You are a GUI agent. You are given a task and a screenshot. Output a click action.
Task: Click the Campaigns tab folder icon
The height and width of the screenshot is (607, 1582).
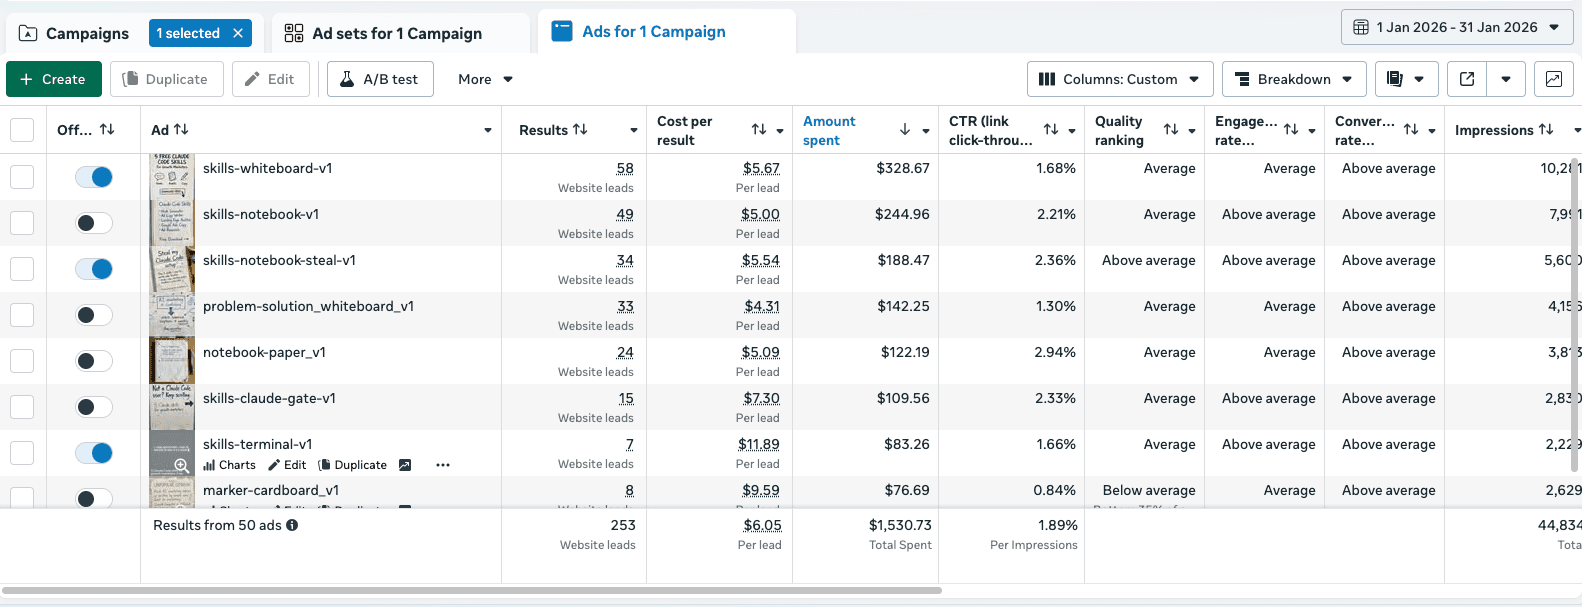point(28,33)
